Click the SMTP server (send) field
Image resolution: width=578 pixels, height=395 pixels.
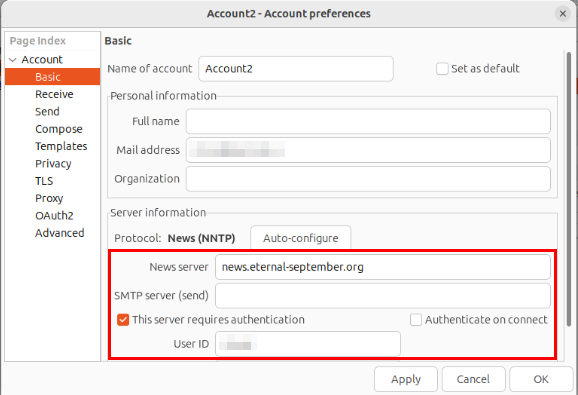pyautogui.click(x=383, y=296)
